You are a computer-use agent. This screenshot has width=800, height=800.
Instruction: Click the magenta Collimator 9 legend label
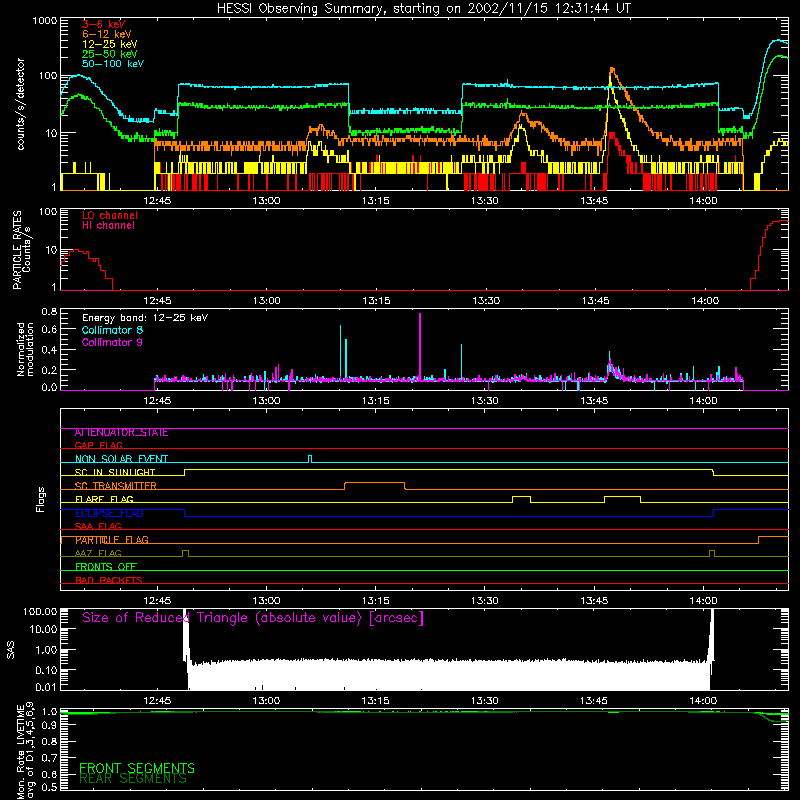point(112,342)
